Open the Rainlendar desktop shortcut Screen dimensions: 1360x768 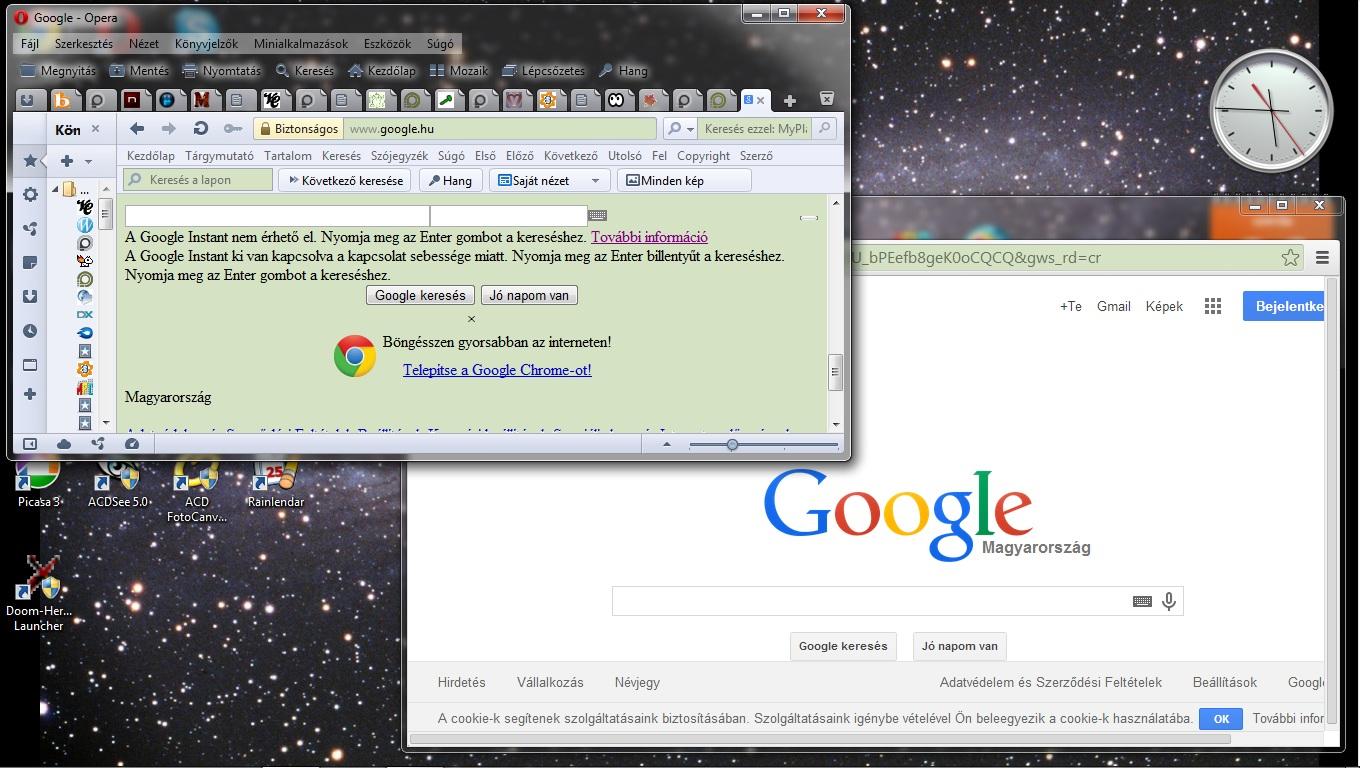point(275,484)
